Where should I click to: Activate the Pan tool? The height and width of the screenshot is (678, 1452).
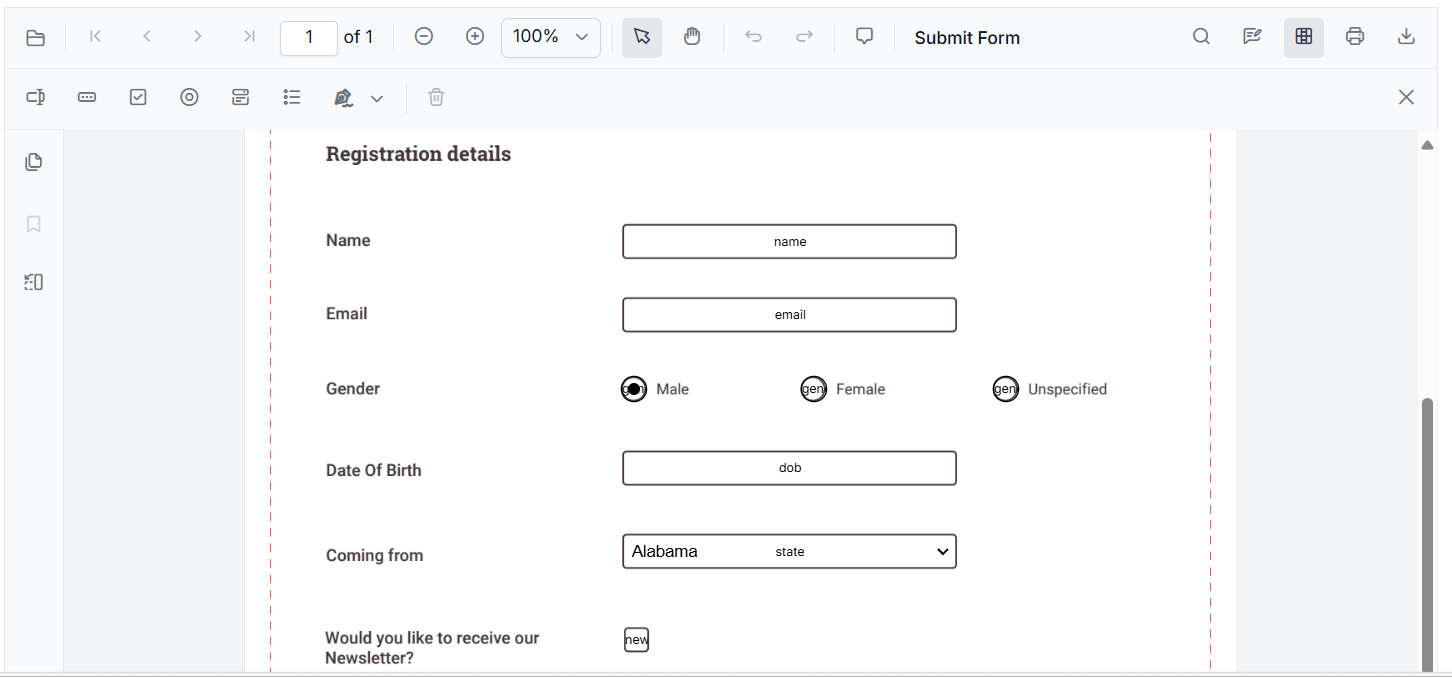(x=692, y=37)
